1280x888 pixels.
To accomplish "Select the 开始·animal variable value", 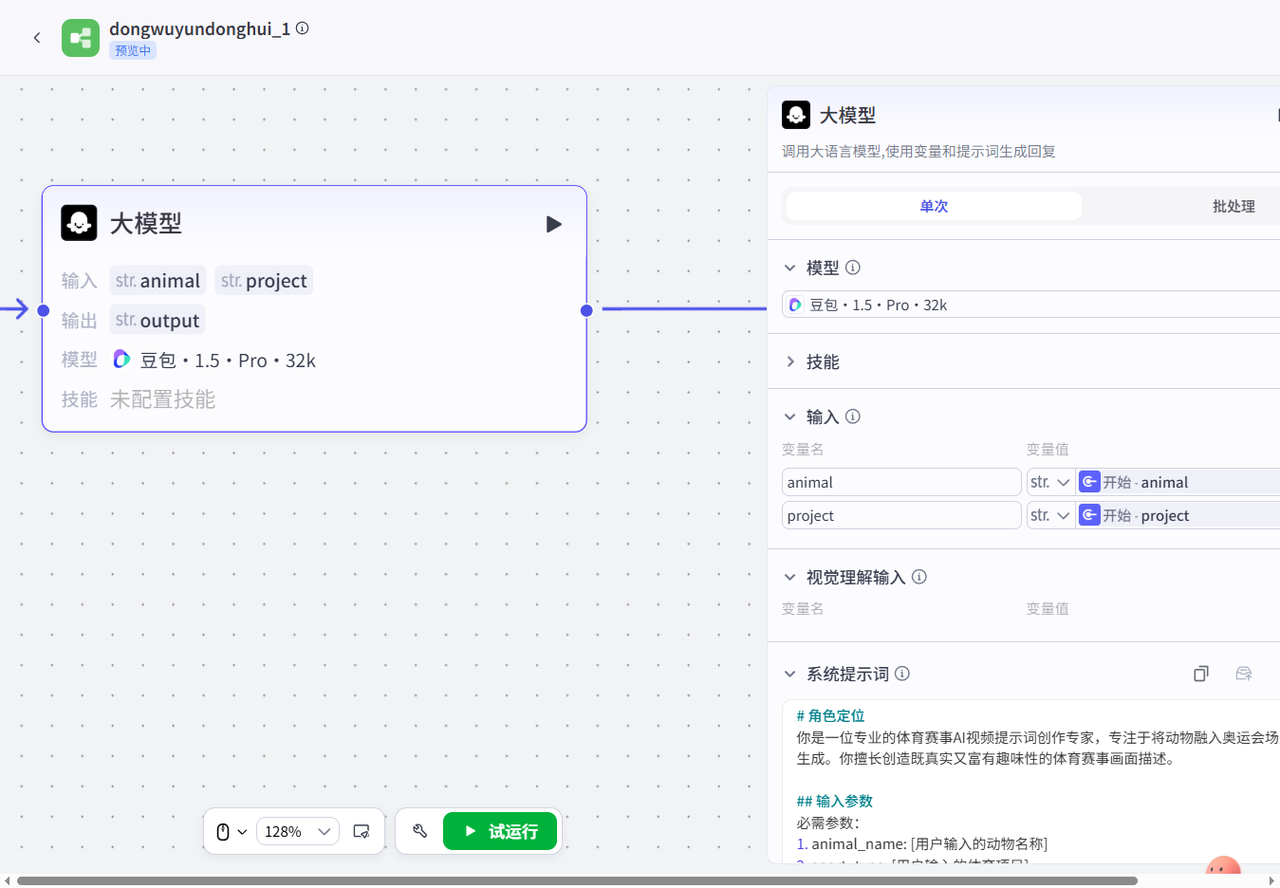I will (x=1178, y=482).
